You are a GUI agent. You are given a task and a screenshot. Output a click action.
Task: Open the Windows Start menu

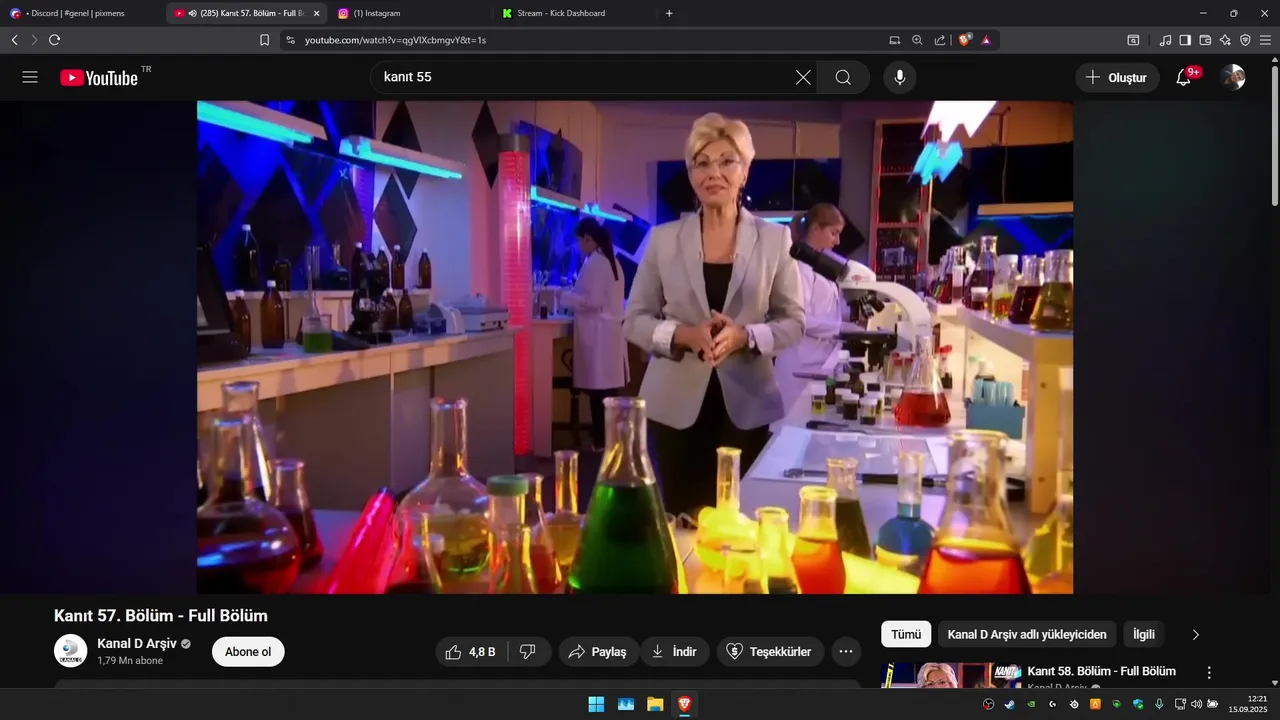pyautogui.click(x=596, y=704)
